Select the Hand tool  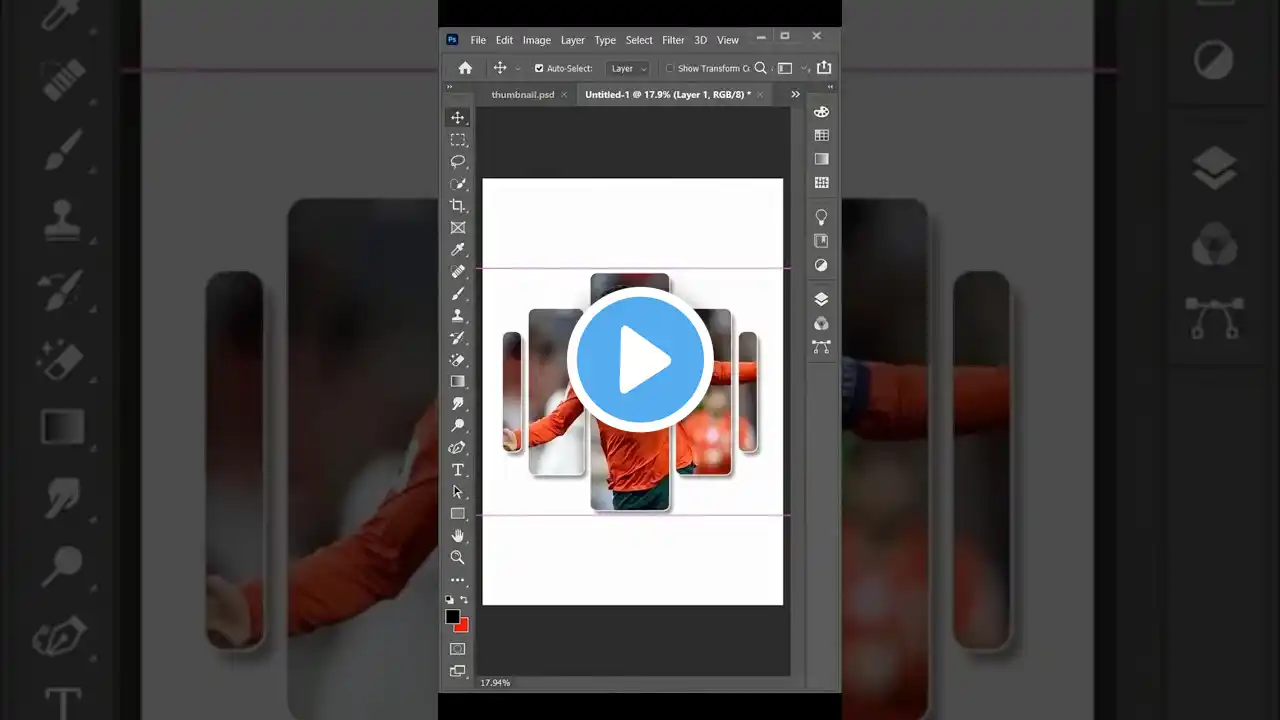click(458, 536)
